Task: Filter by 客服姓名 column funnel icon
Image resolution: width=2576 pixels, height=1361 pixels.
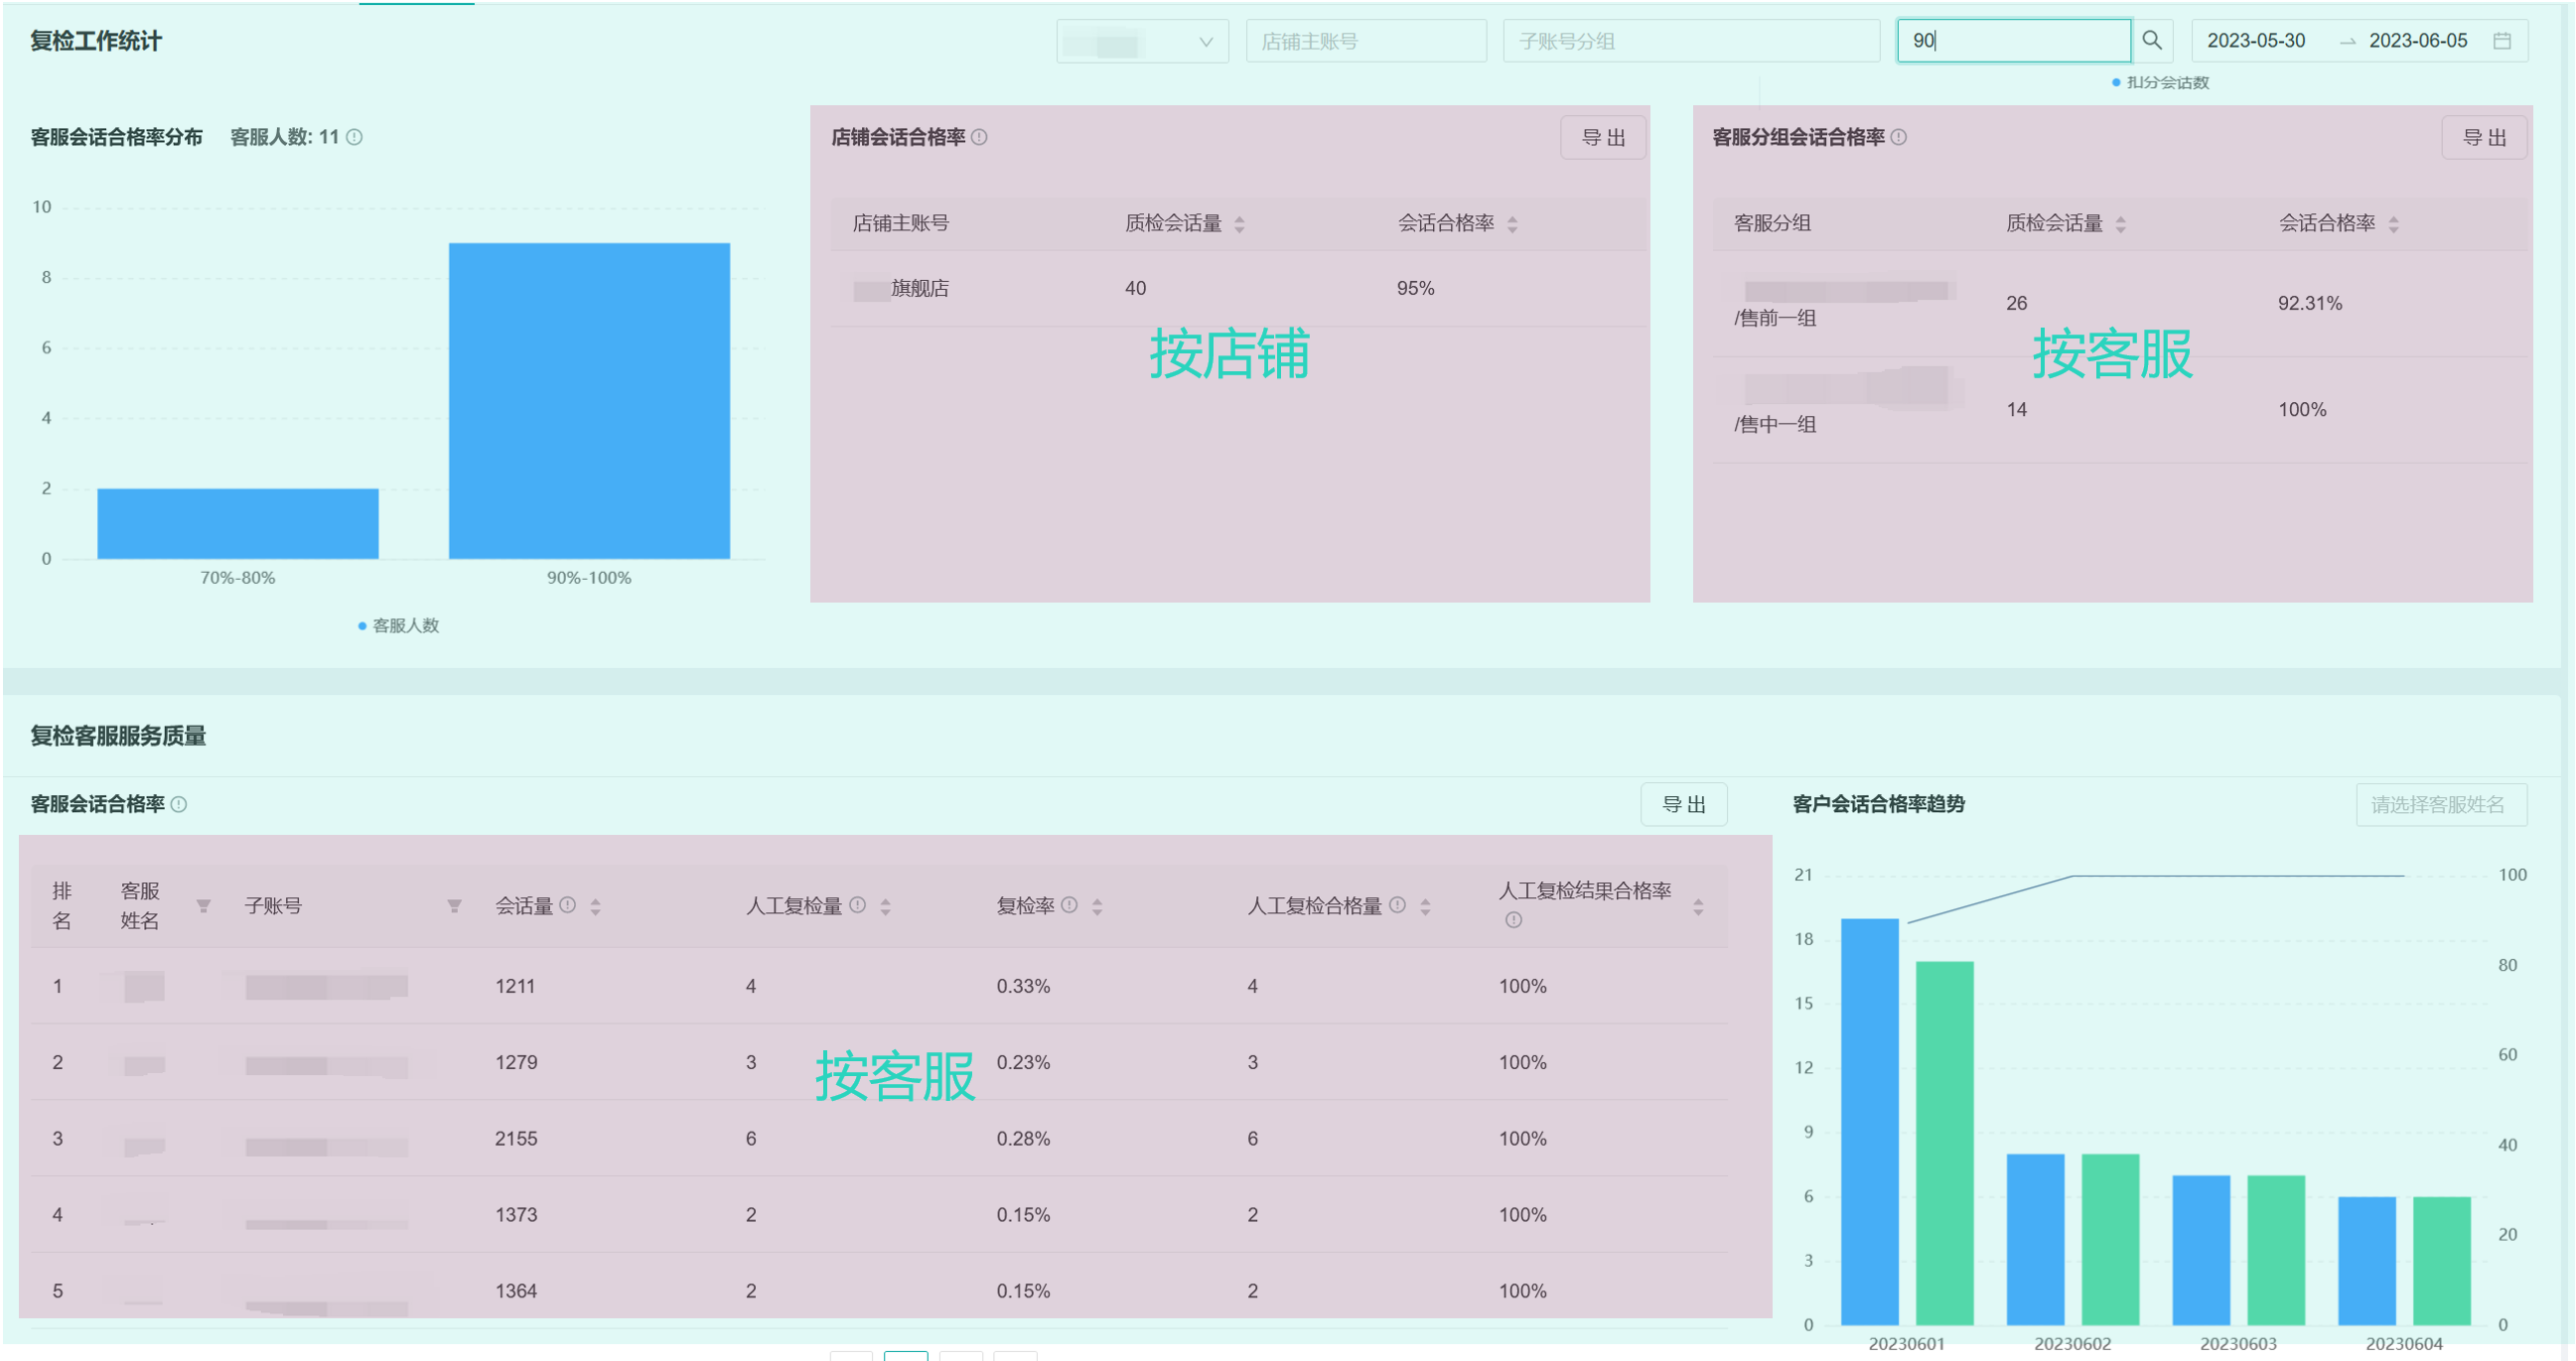Action: click(203, 906)
